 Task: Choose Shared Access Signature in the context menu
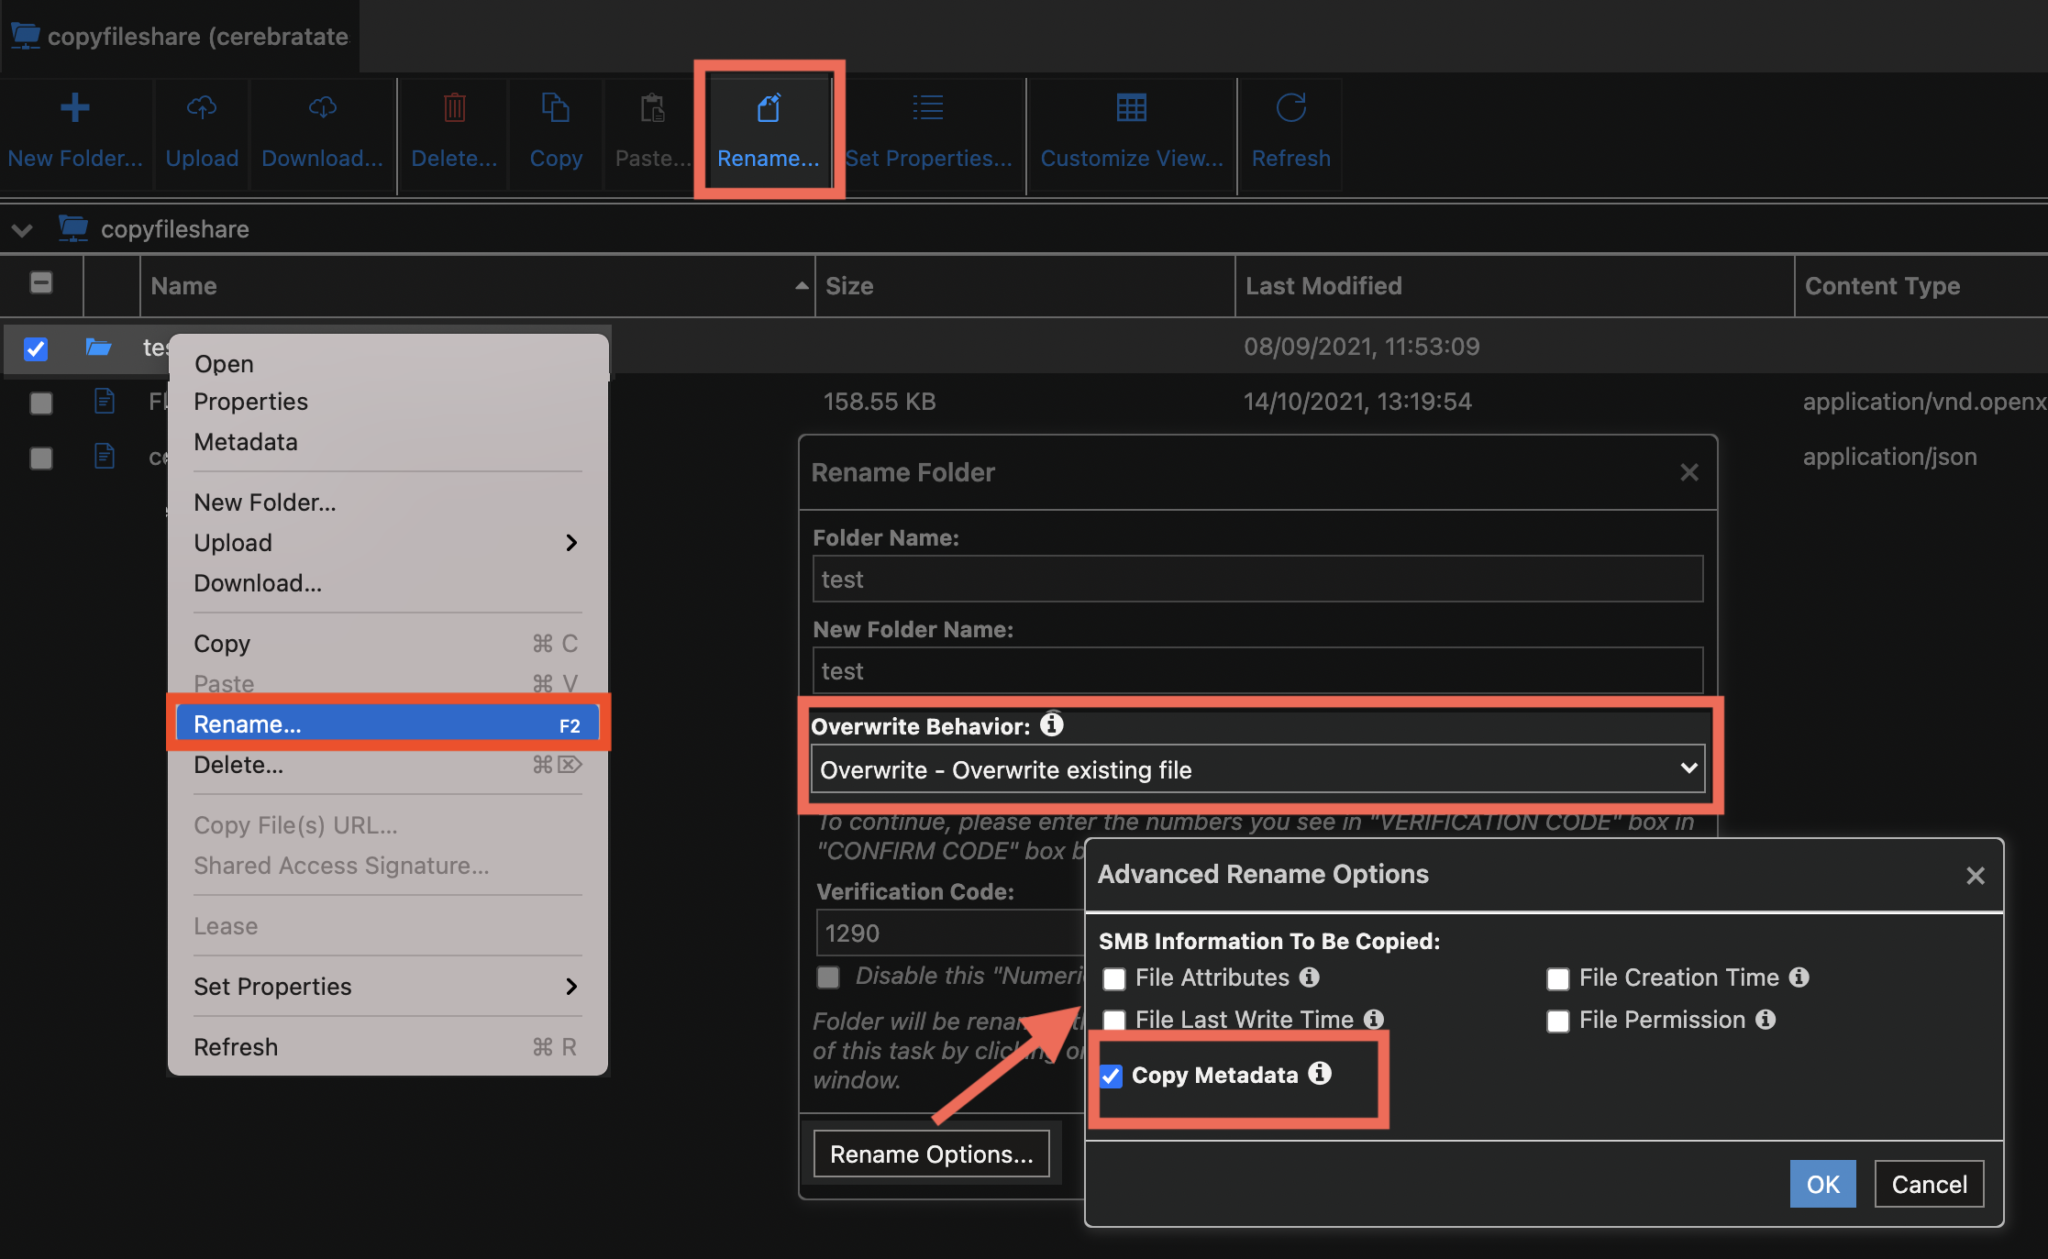point(341,865)
